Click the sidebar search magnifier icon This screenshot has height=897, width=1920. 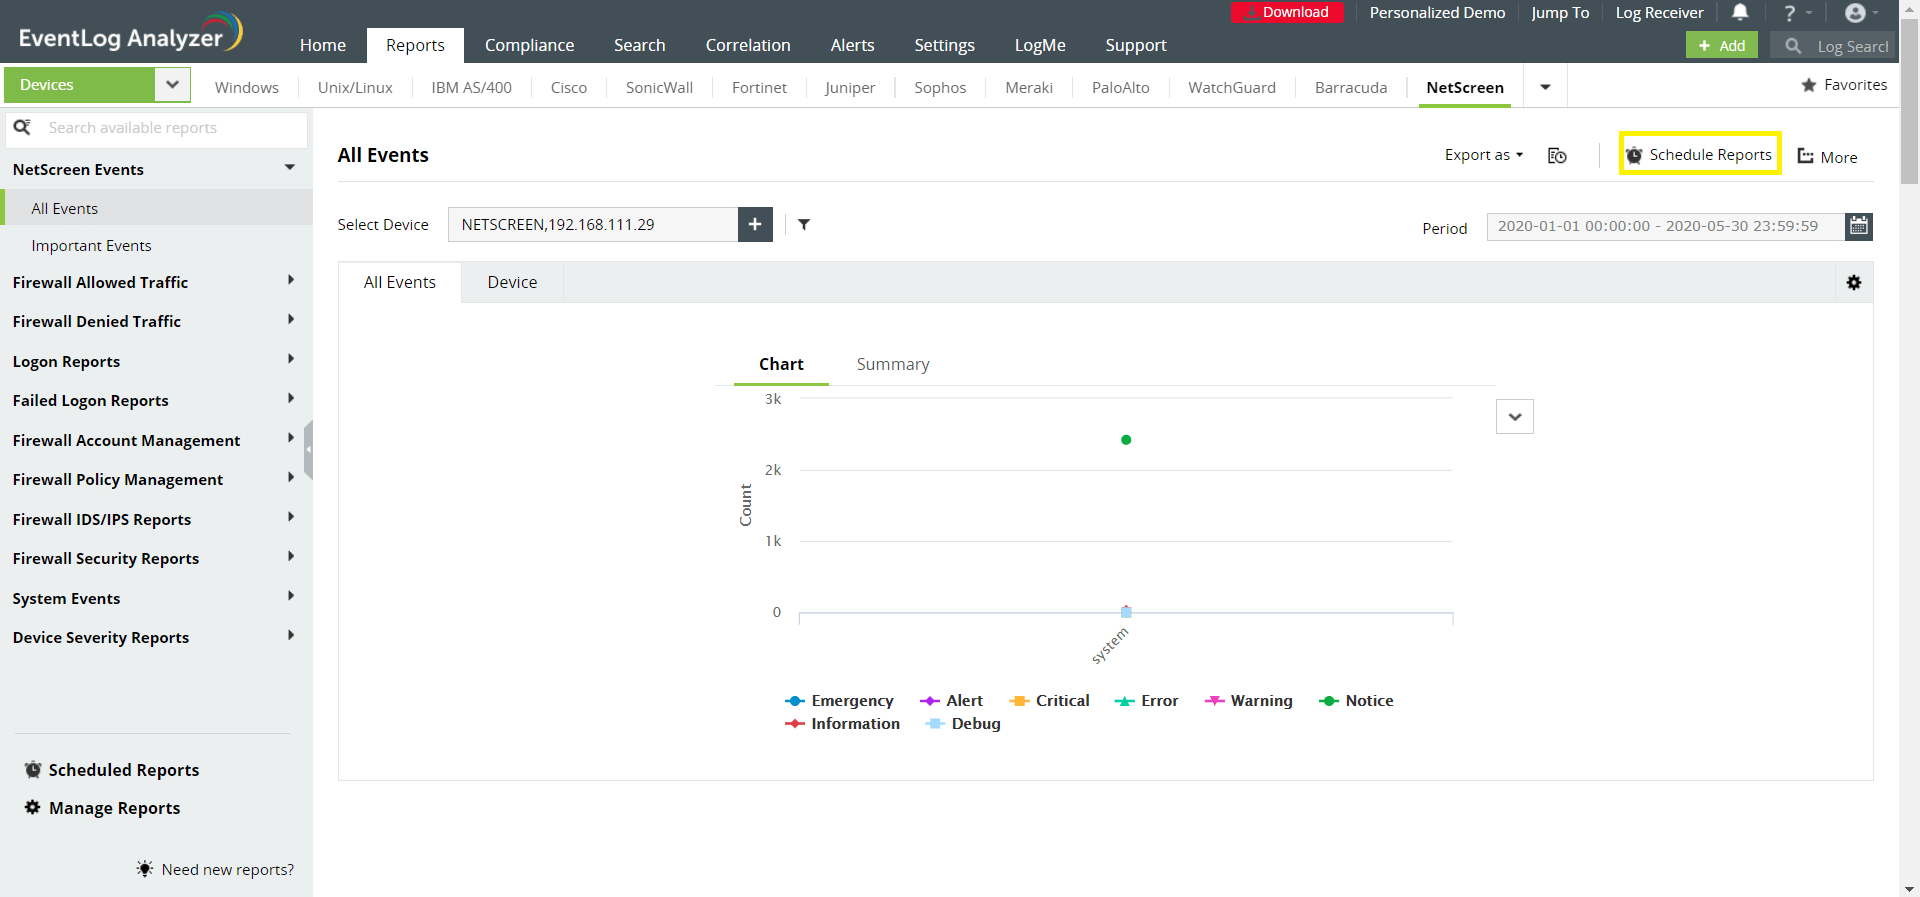22,128
